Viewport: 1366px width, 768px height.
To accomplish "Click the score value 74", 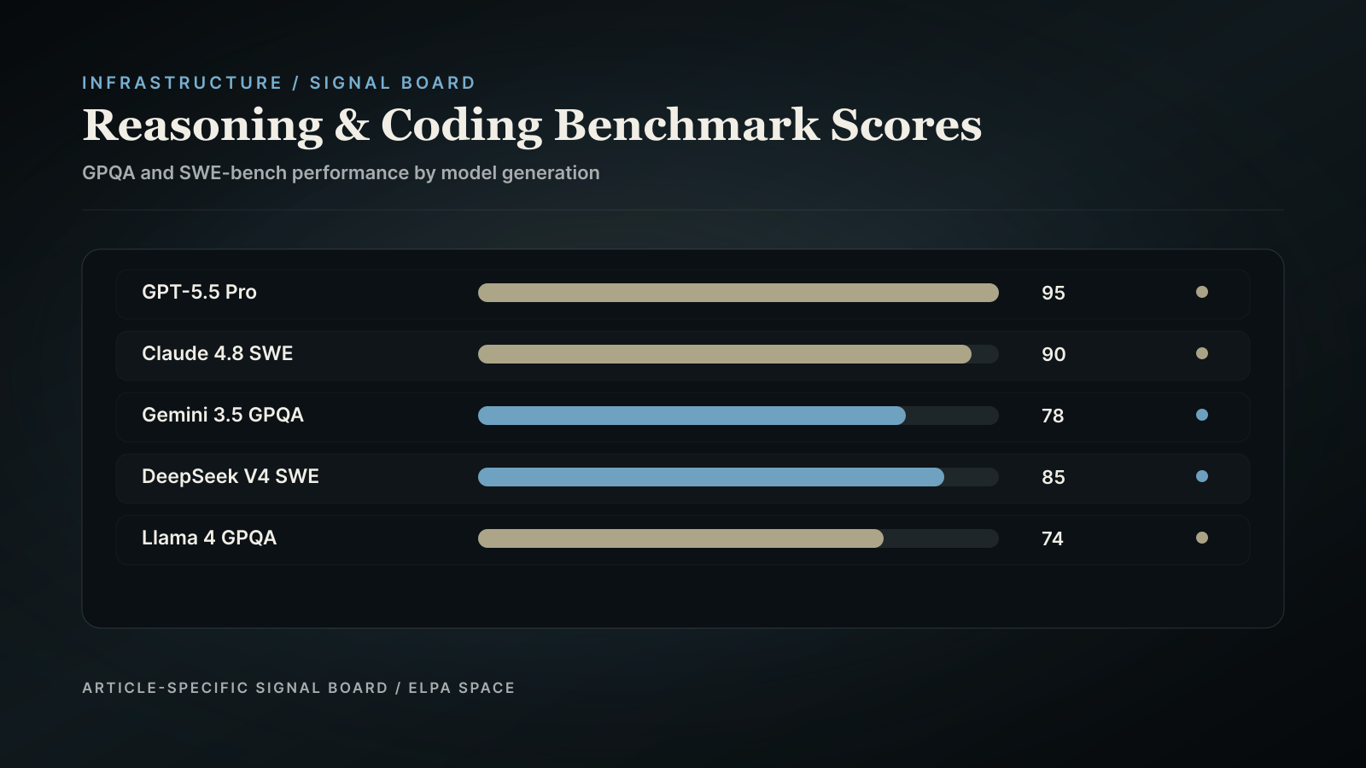I will [1052, 539].
